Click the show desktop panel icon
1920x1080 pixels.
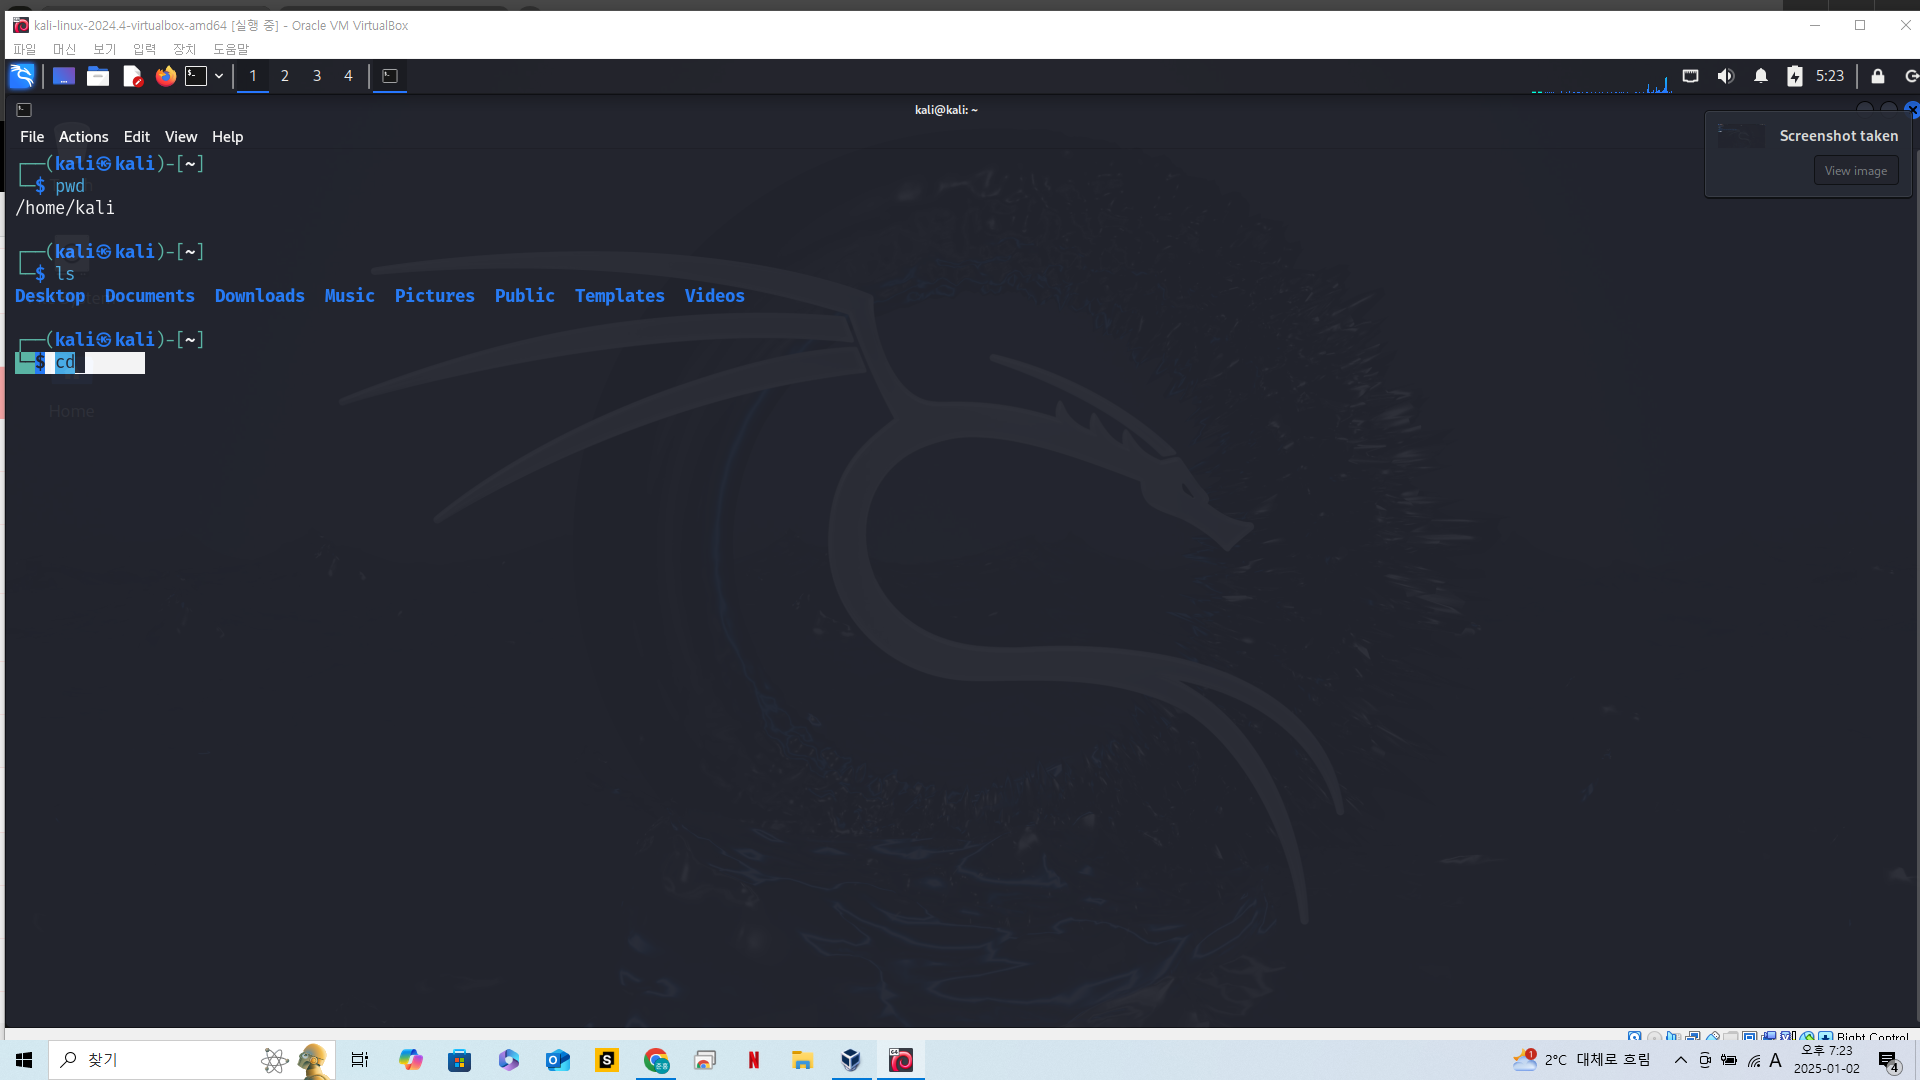pos(64,76)
